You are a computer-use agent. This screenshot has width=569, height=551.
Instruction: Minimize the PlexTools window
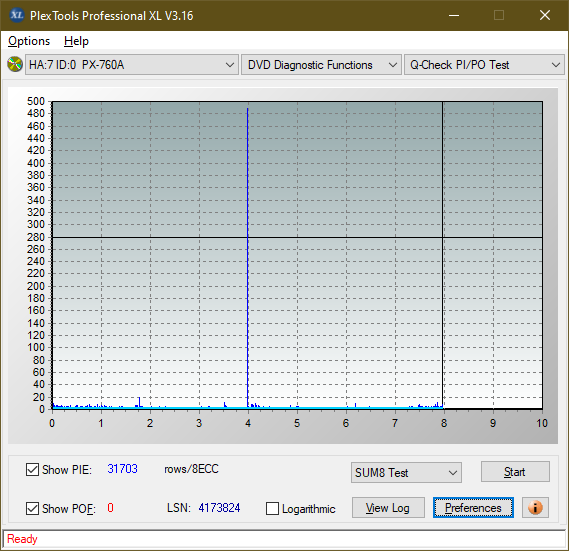tap(454, 15)
